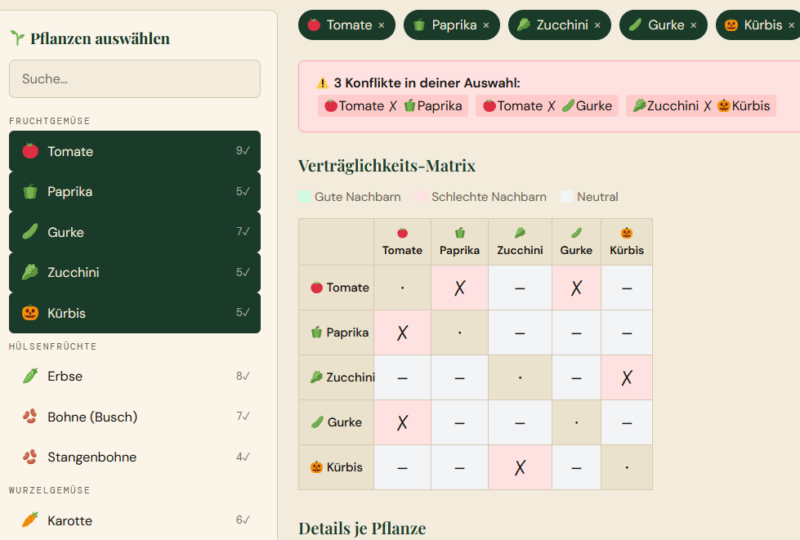Select Bohne (Busch) in the list

tap(135, 416)
